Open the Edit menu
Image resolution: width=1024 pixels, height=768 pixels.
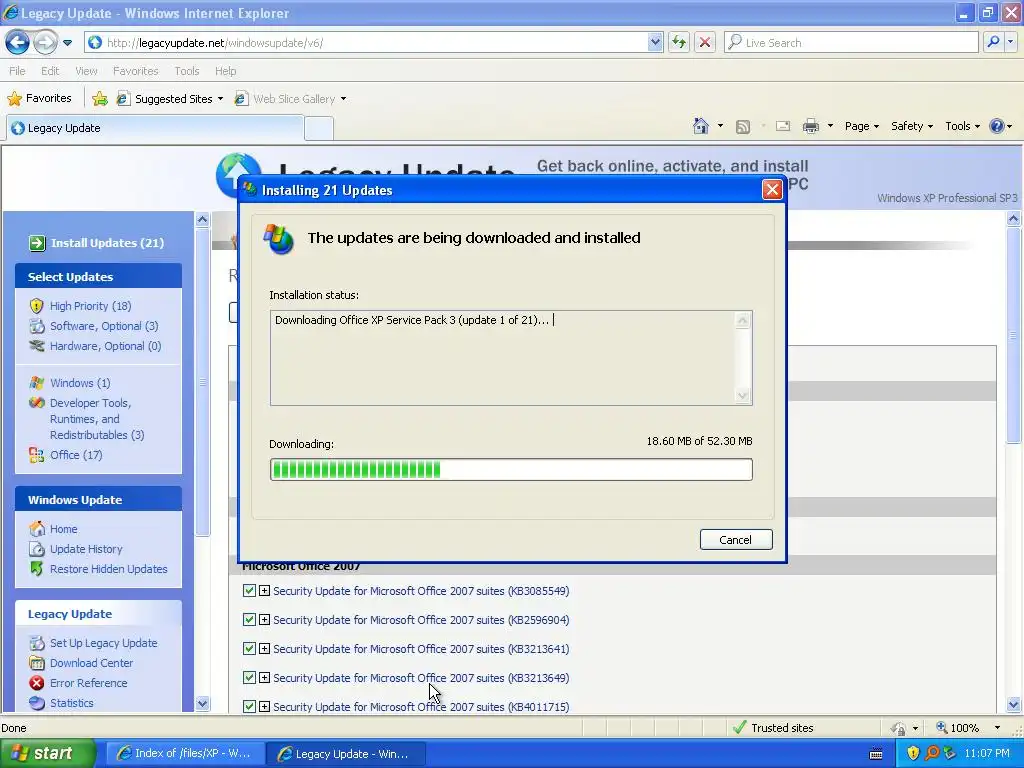point(50,71)
